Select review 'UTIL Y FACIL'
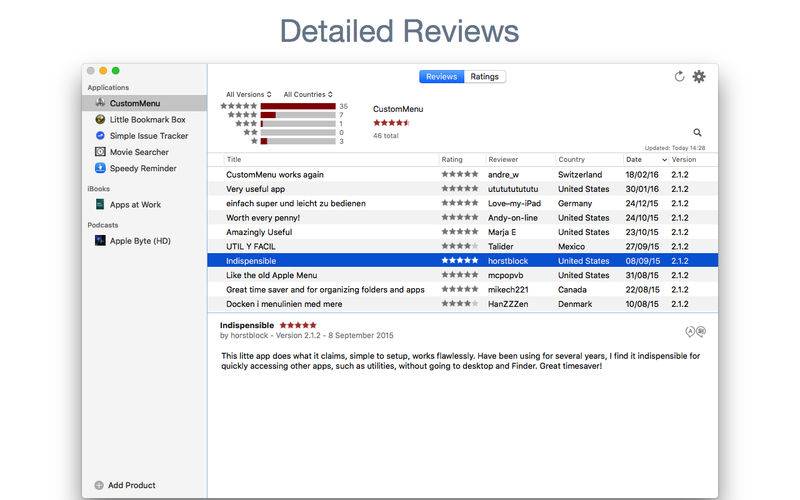Viewport: 800px width, 500px height. [x=463, y=246]
